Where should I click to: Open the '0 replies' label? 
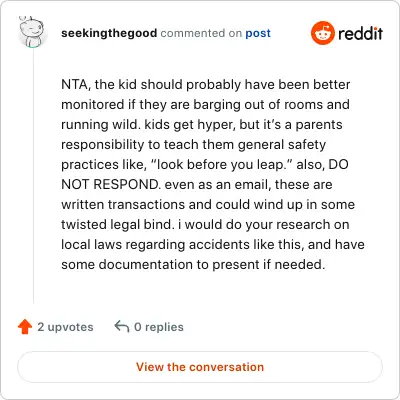159,327
